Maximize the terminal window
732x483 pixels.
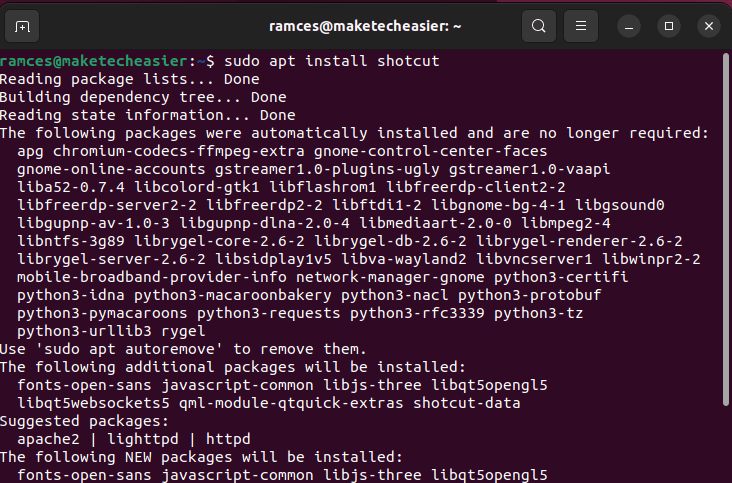click(x=669, y=27)
